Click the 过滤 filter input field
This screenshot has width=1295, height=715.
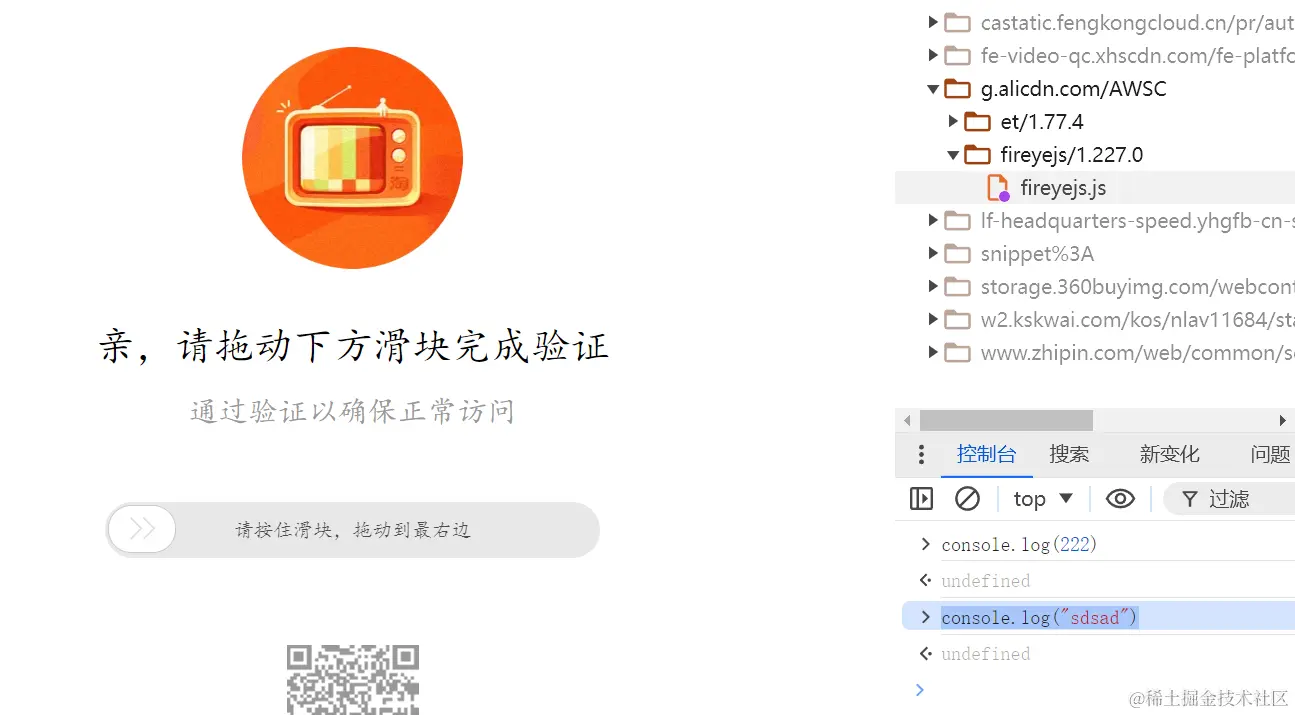point(1230,498)
